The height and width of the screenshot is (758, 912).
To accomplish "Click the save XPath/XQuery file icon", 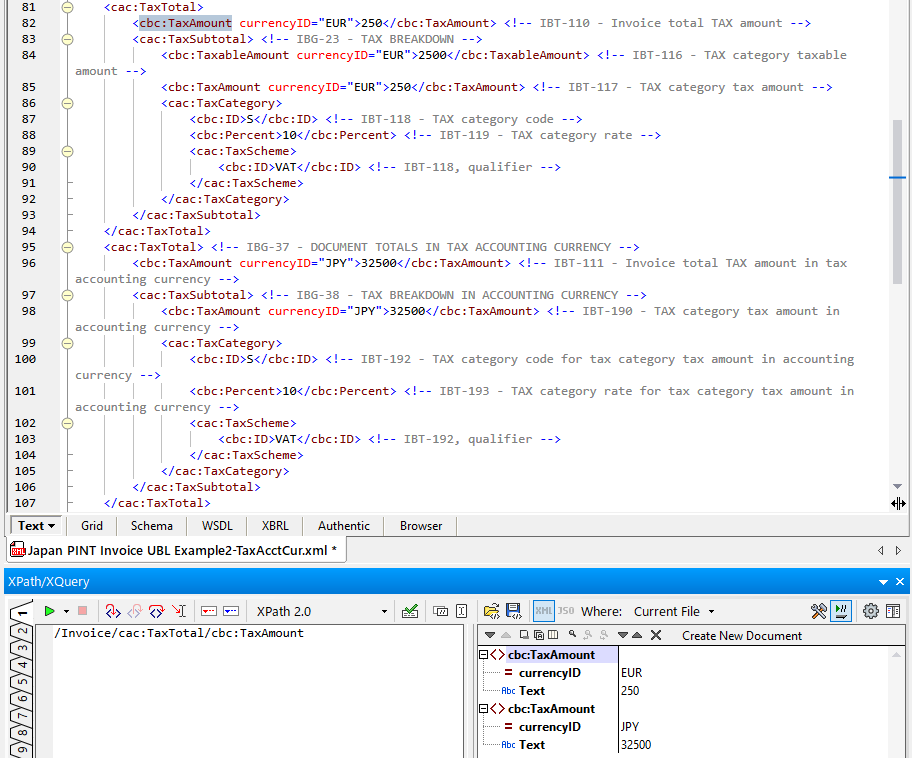I will (514, 611).
